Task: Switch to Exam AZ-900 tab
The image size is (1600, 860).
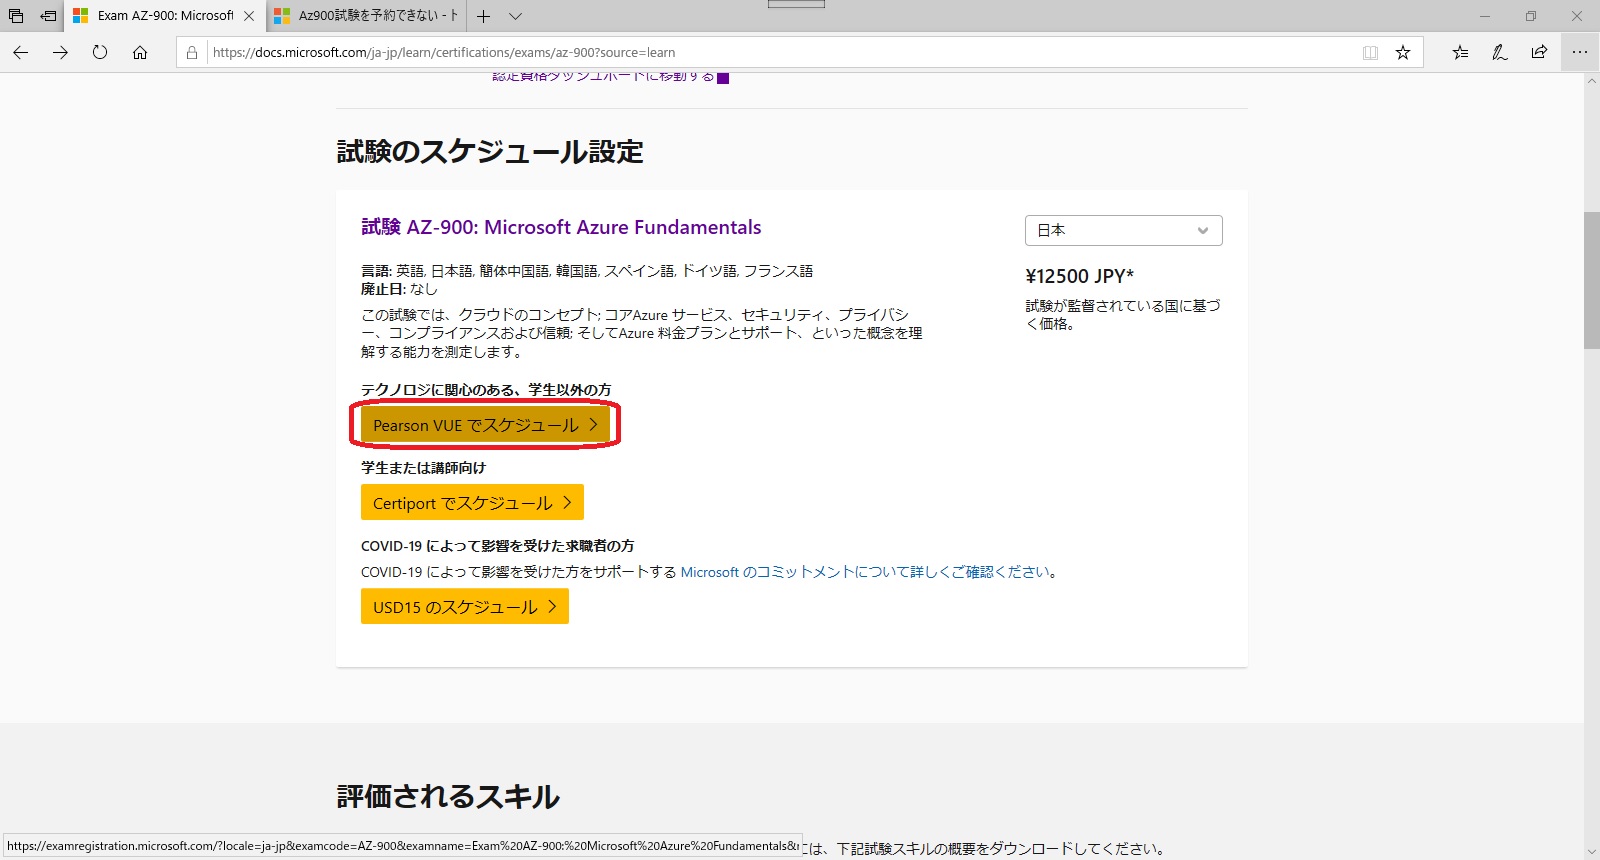Action: pyautogui.click(x=165, y=16)
